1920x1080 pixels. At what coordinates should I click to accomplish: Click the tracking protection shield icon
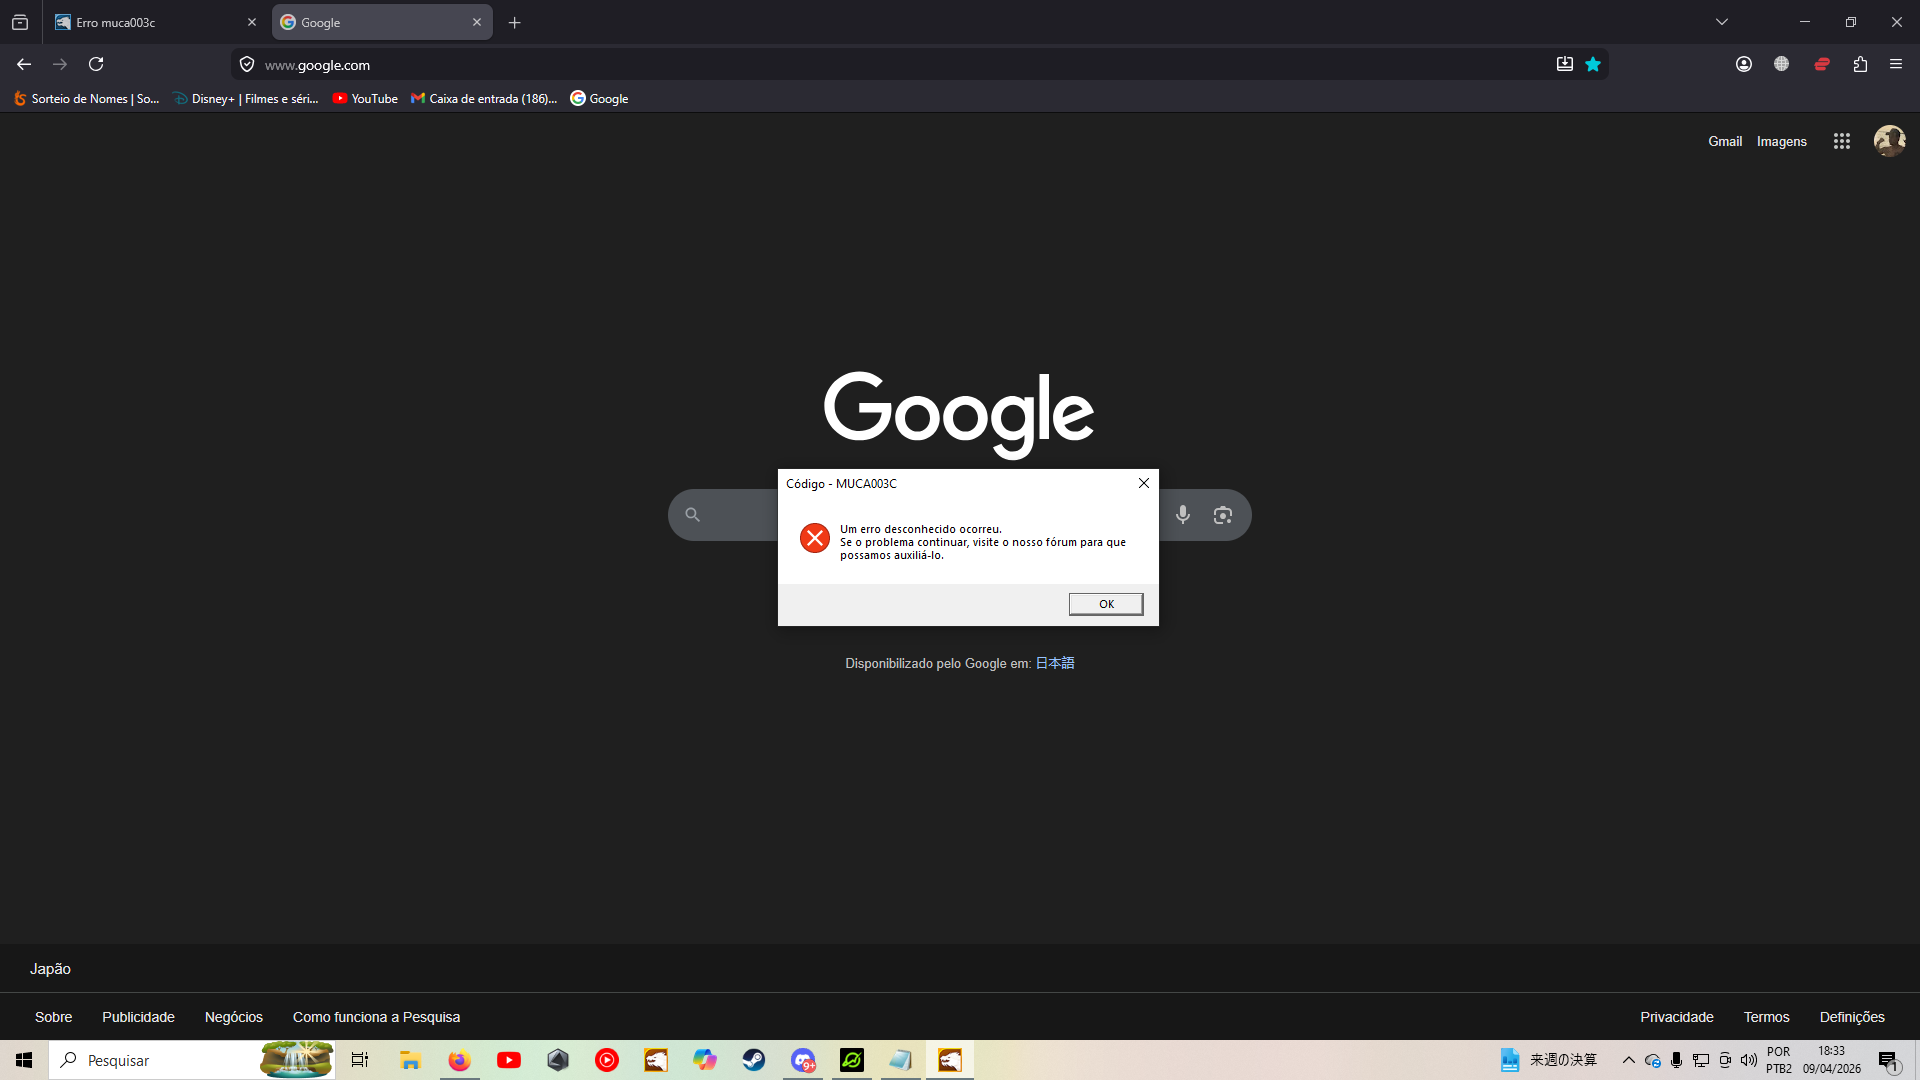coord(247,64)
